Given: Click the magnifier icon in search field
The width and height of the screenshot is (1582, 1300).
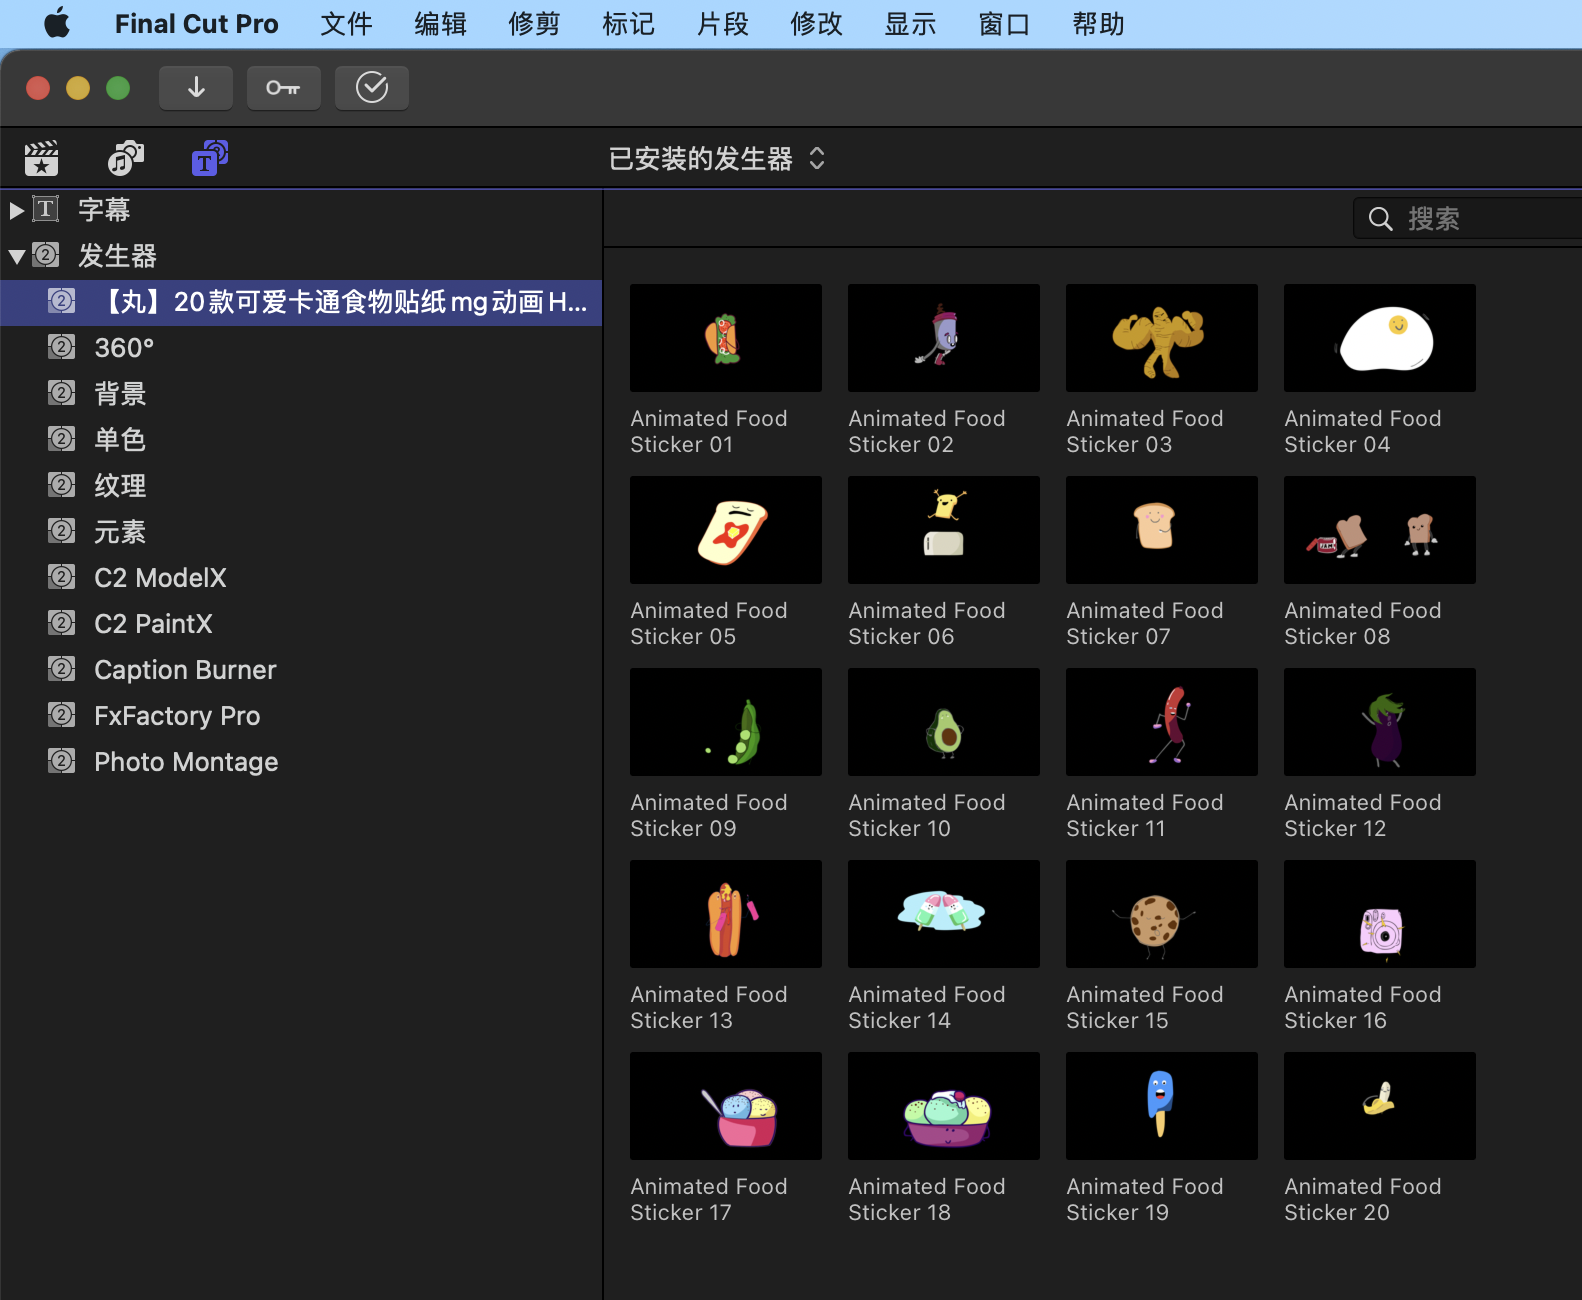Looking at the screenshot, I should (x=1381, y=219).
